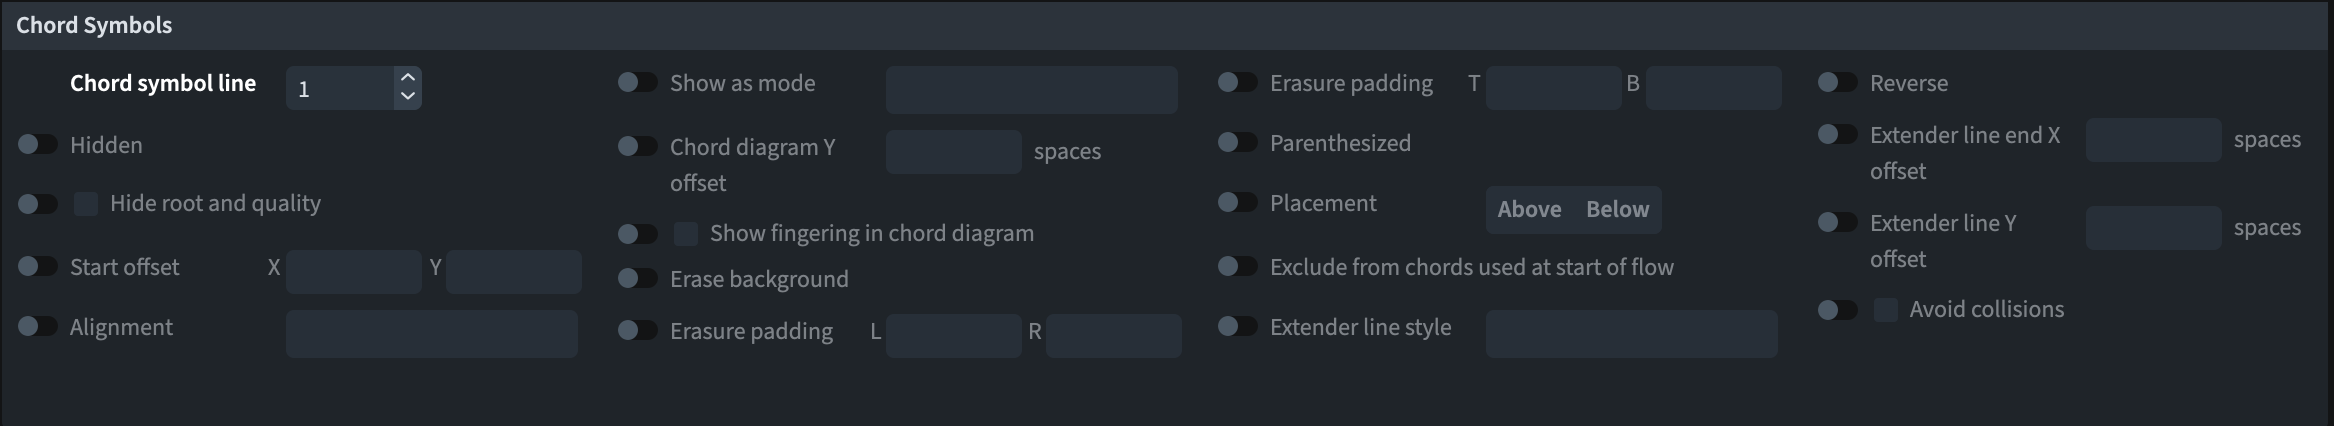
Task: Open the Alignment dropdown
Action: (x=431, y=333)
